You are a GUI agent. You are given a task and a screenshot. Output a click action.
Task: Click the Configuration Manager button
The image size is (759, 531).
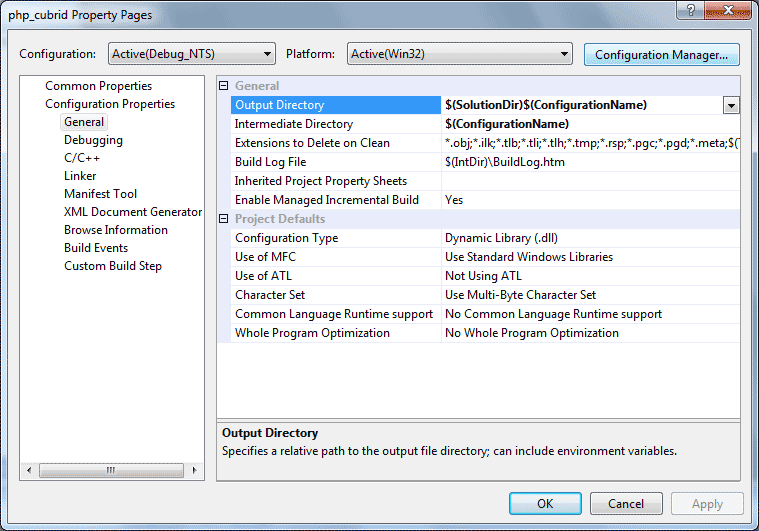pos(661,54)
